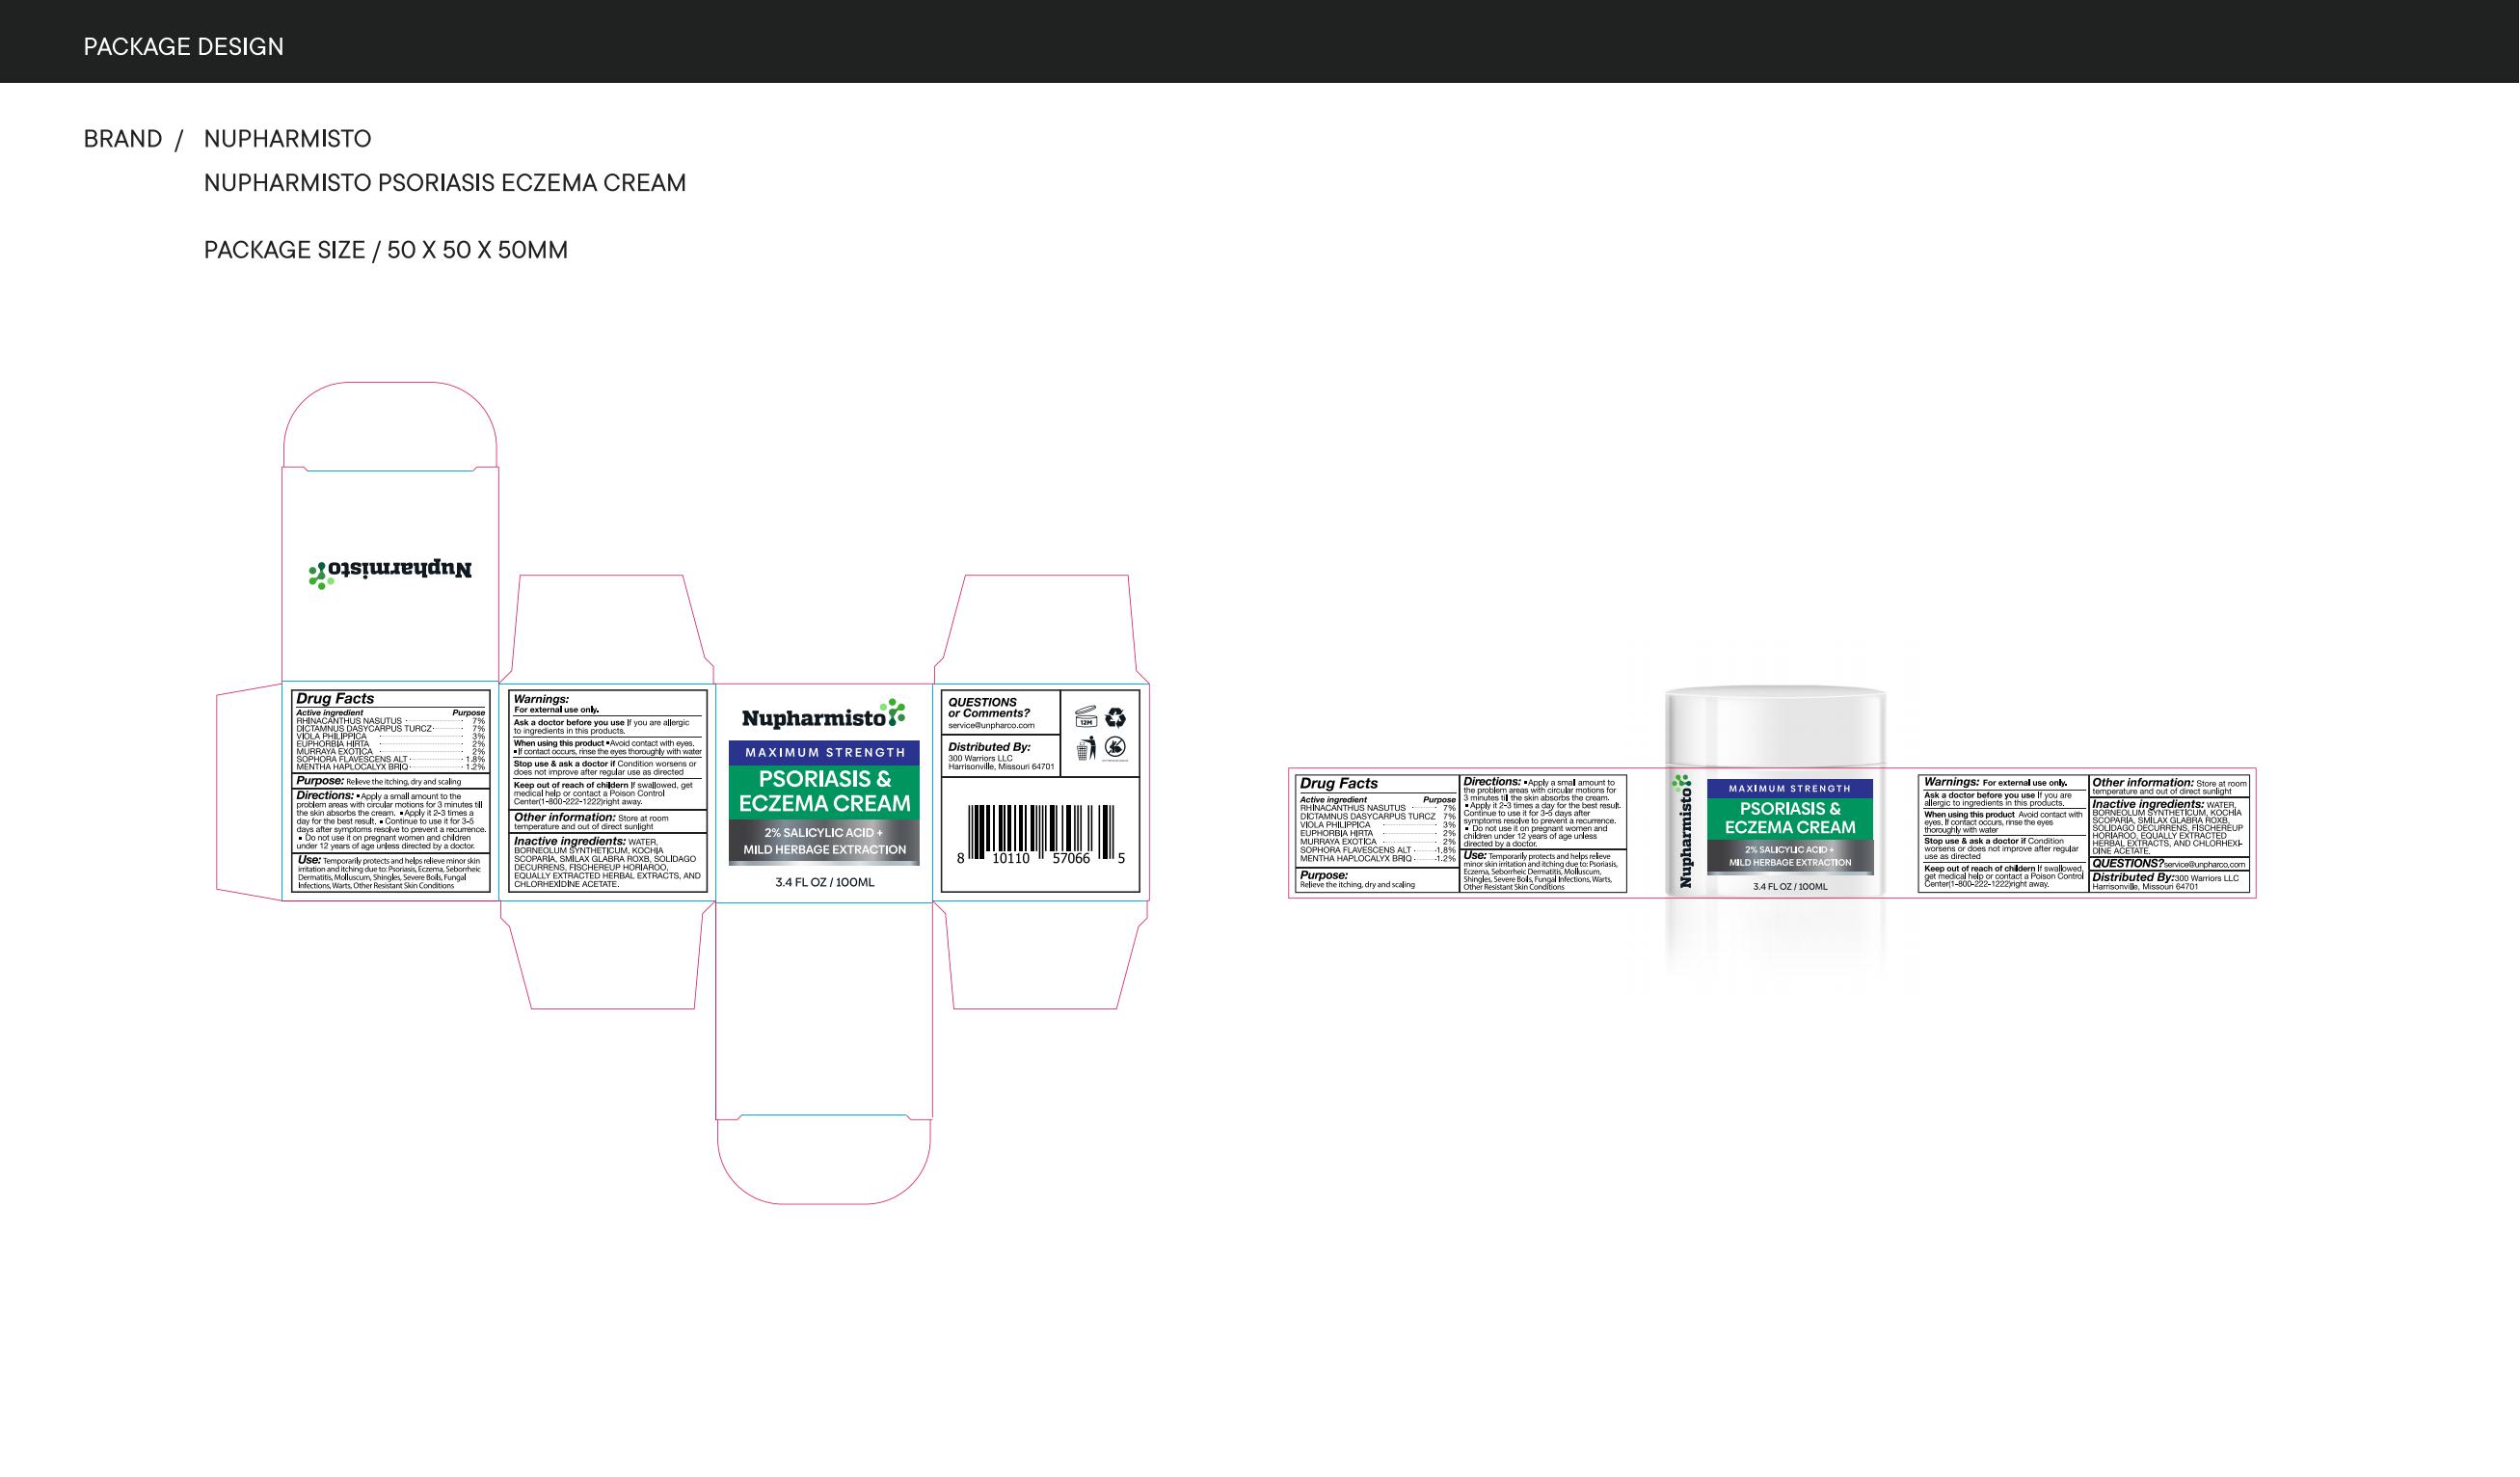
Task: Click the PACKAGE SIZE 50 X 50 X 50MM text
Action: (385, 250)
